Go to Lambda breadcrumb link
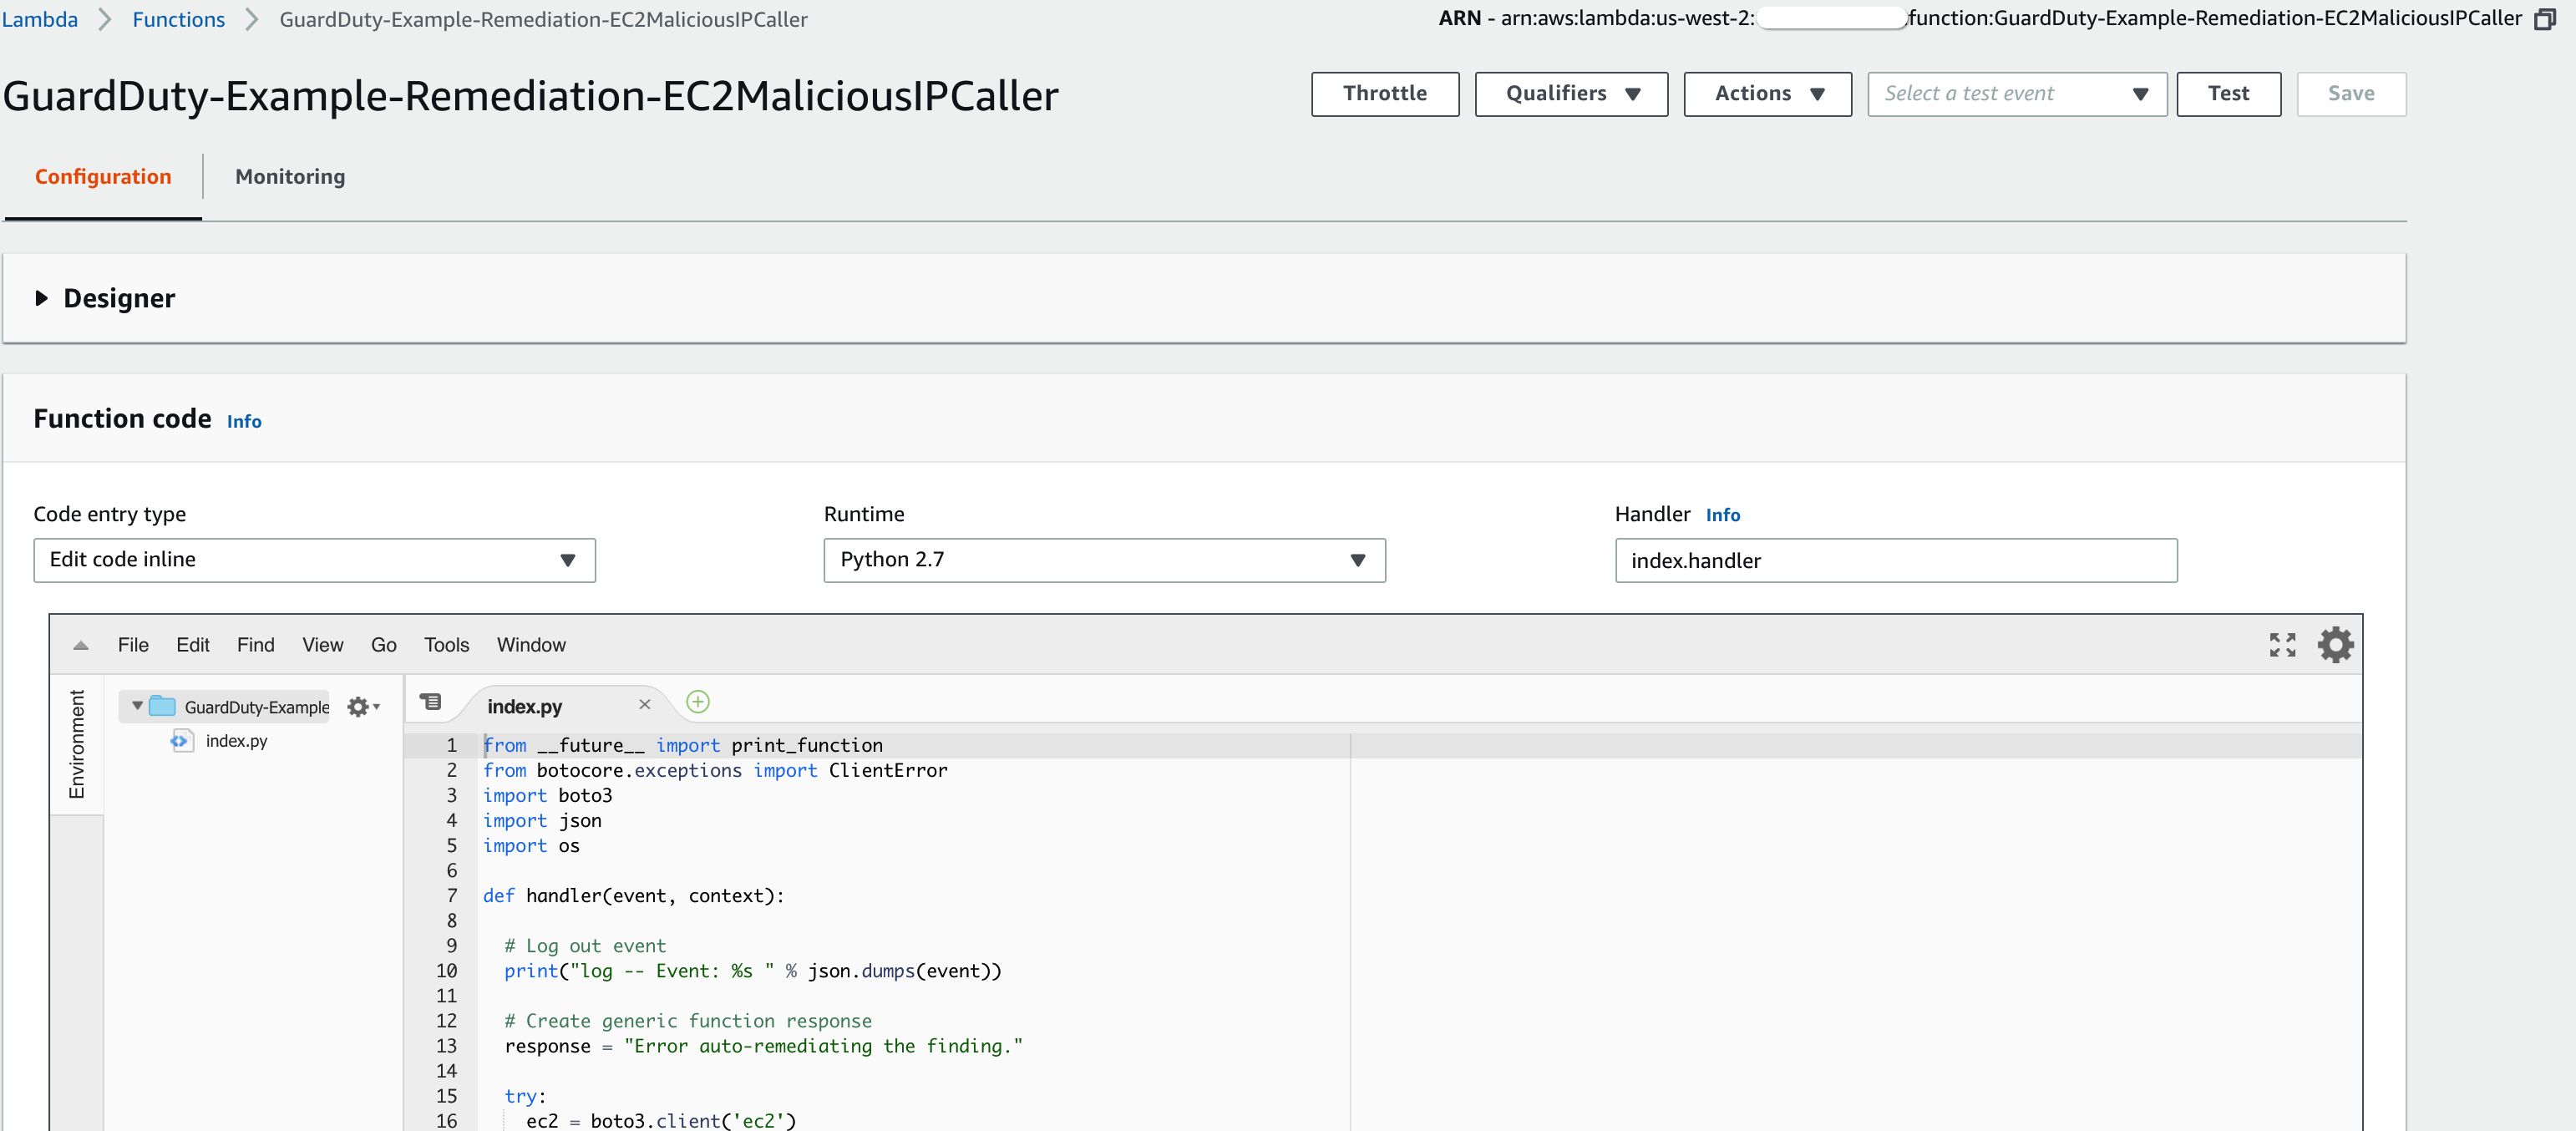Screen dimensions: 2576x1131 (x=40, y=19)
